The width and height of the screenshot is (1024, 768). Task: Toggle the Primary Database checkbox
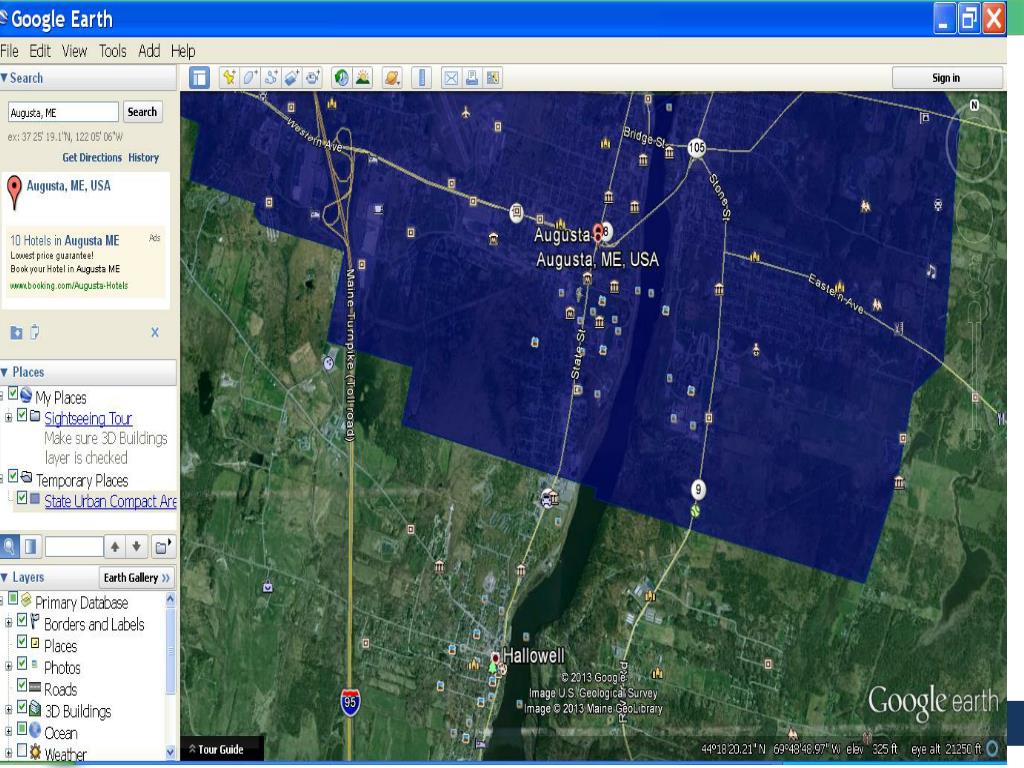[13, 598]
